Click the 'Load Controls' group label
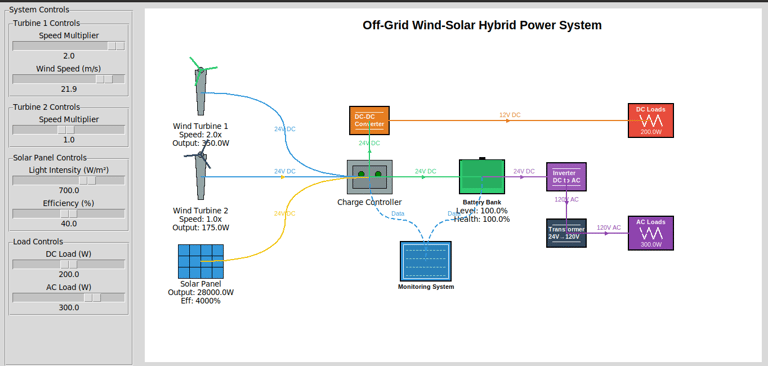Screen dimensions: 768x366 pyautogui.click(x=38, y=242)
